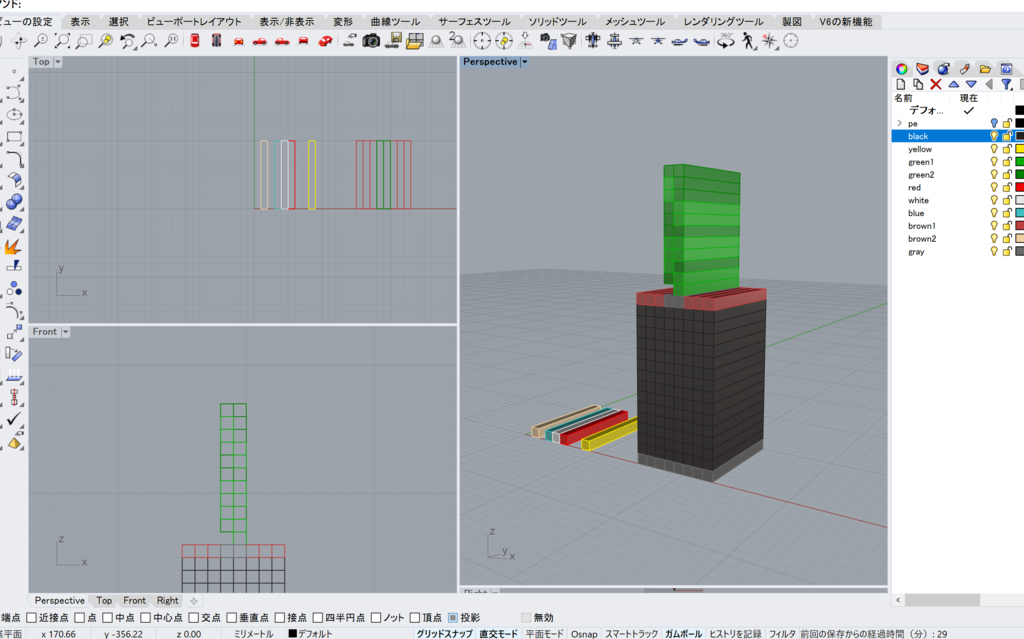Enable the 交点 osnap checkbox

pos(193,617)
